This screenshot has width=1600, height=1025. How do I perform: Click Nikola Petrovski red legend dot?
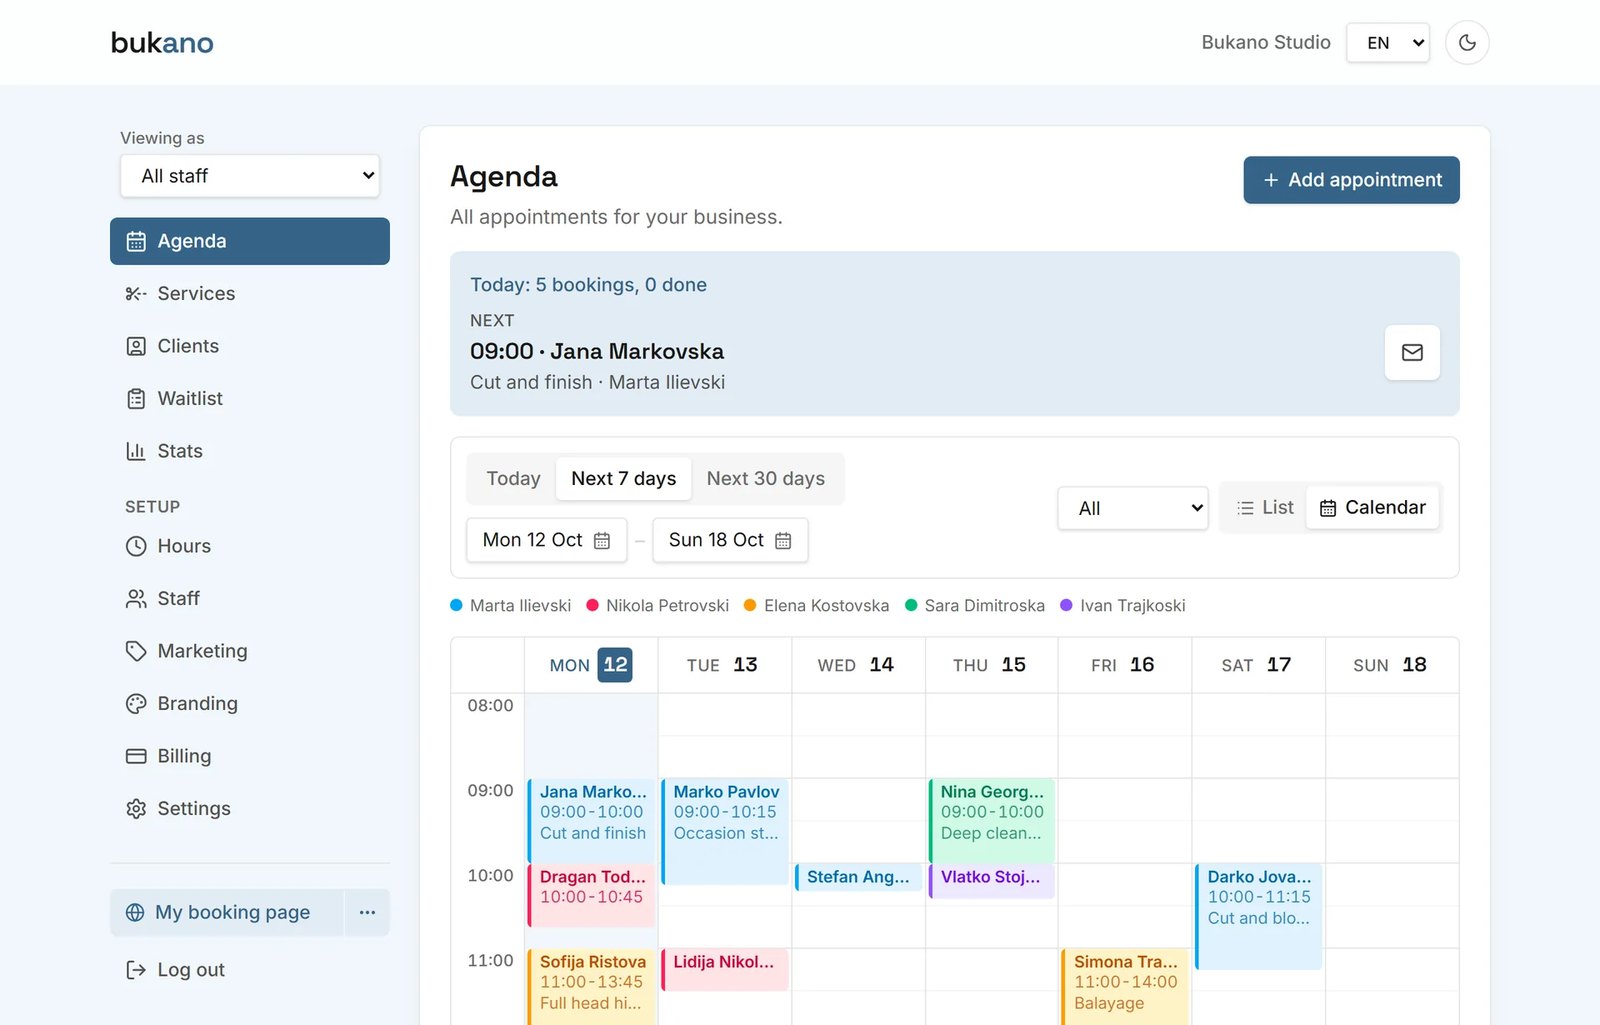pos(592,605)
